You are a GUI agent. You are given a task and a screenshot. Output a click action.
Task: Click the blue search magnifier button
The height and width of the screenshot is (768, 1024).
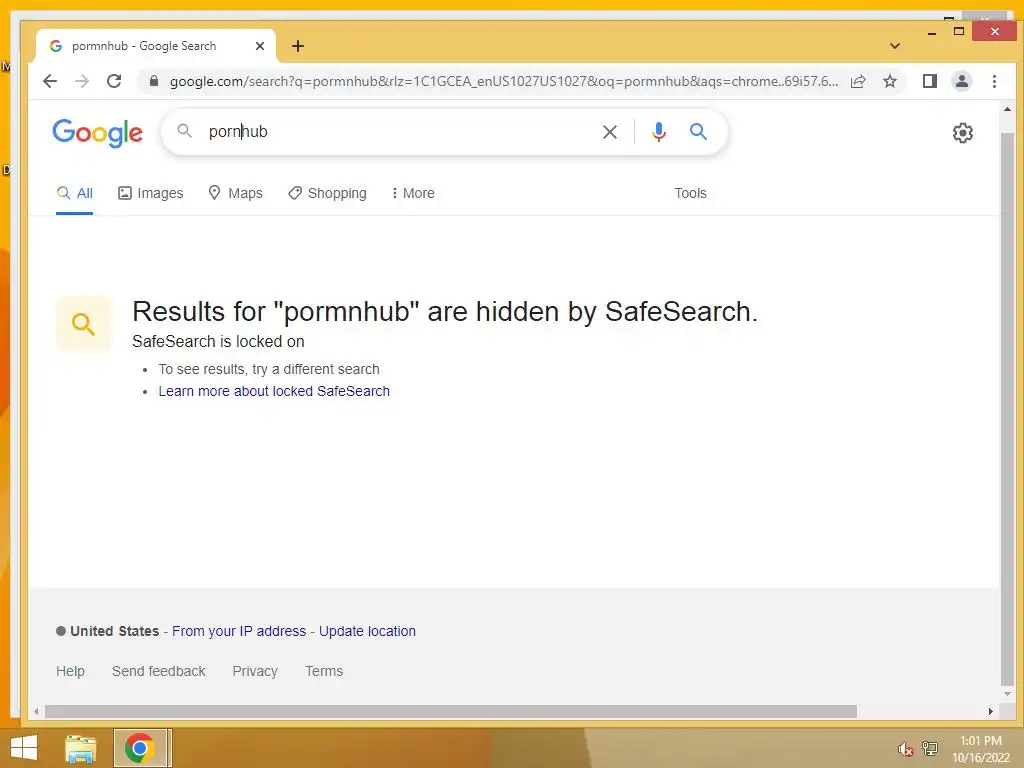point(698,132)
